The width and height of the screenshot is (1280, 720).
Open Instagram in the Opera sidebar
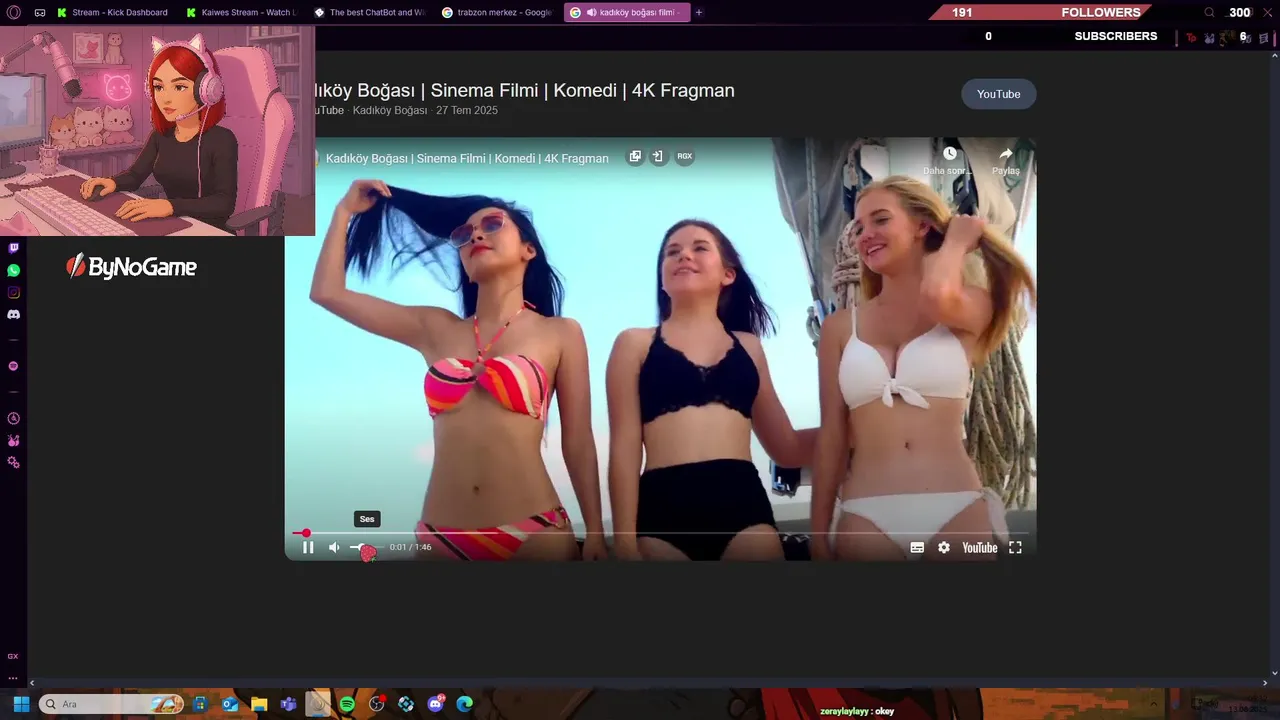click(x=13, y=292)
